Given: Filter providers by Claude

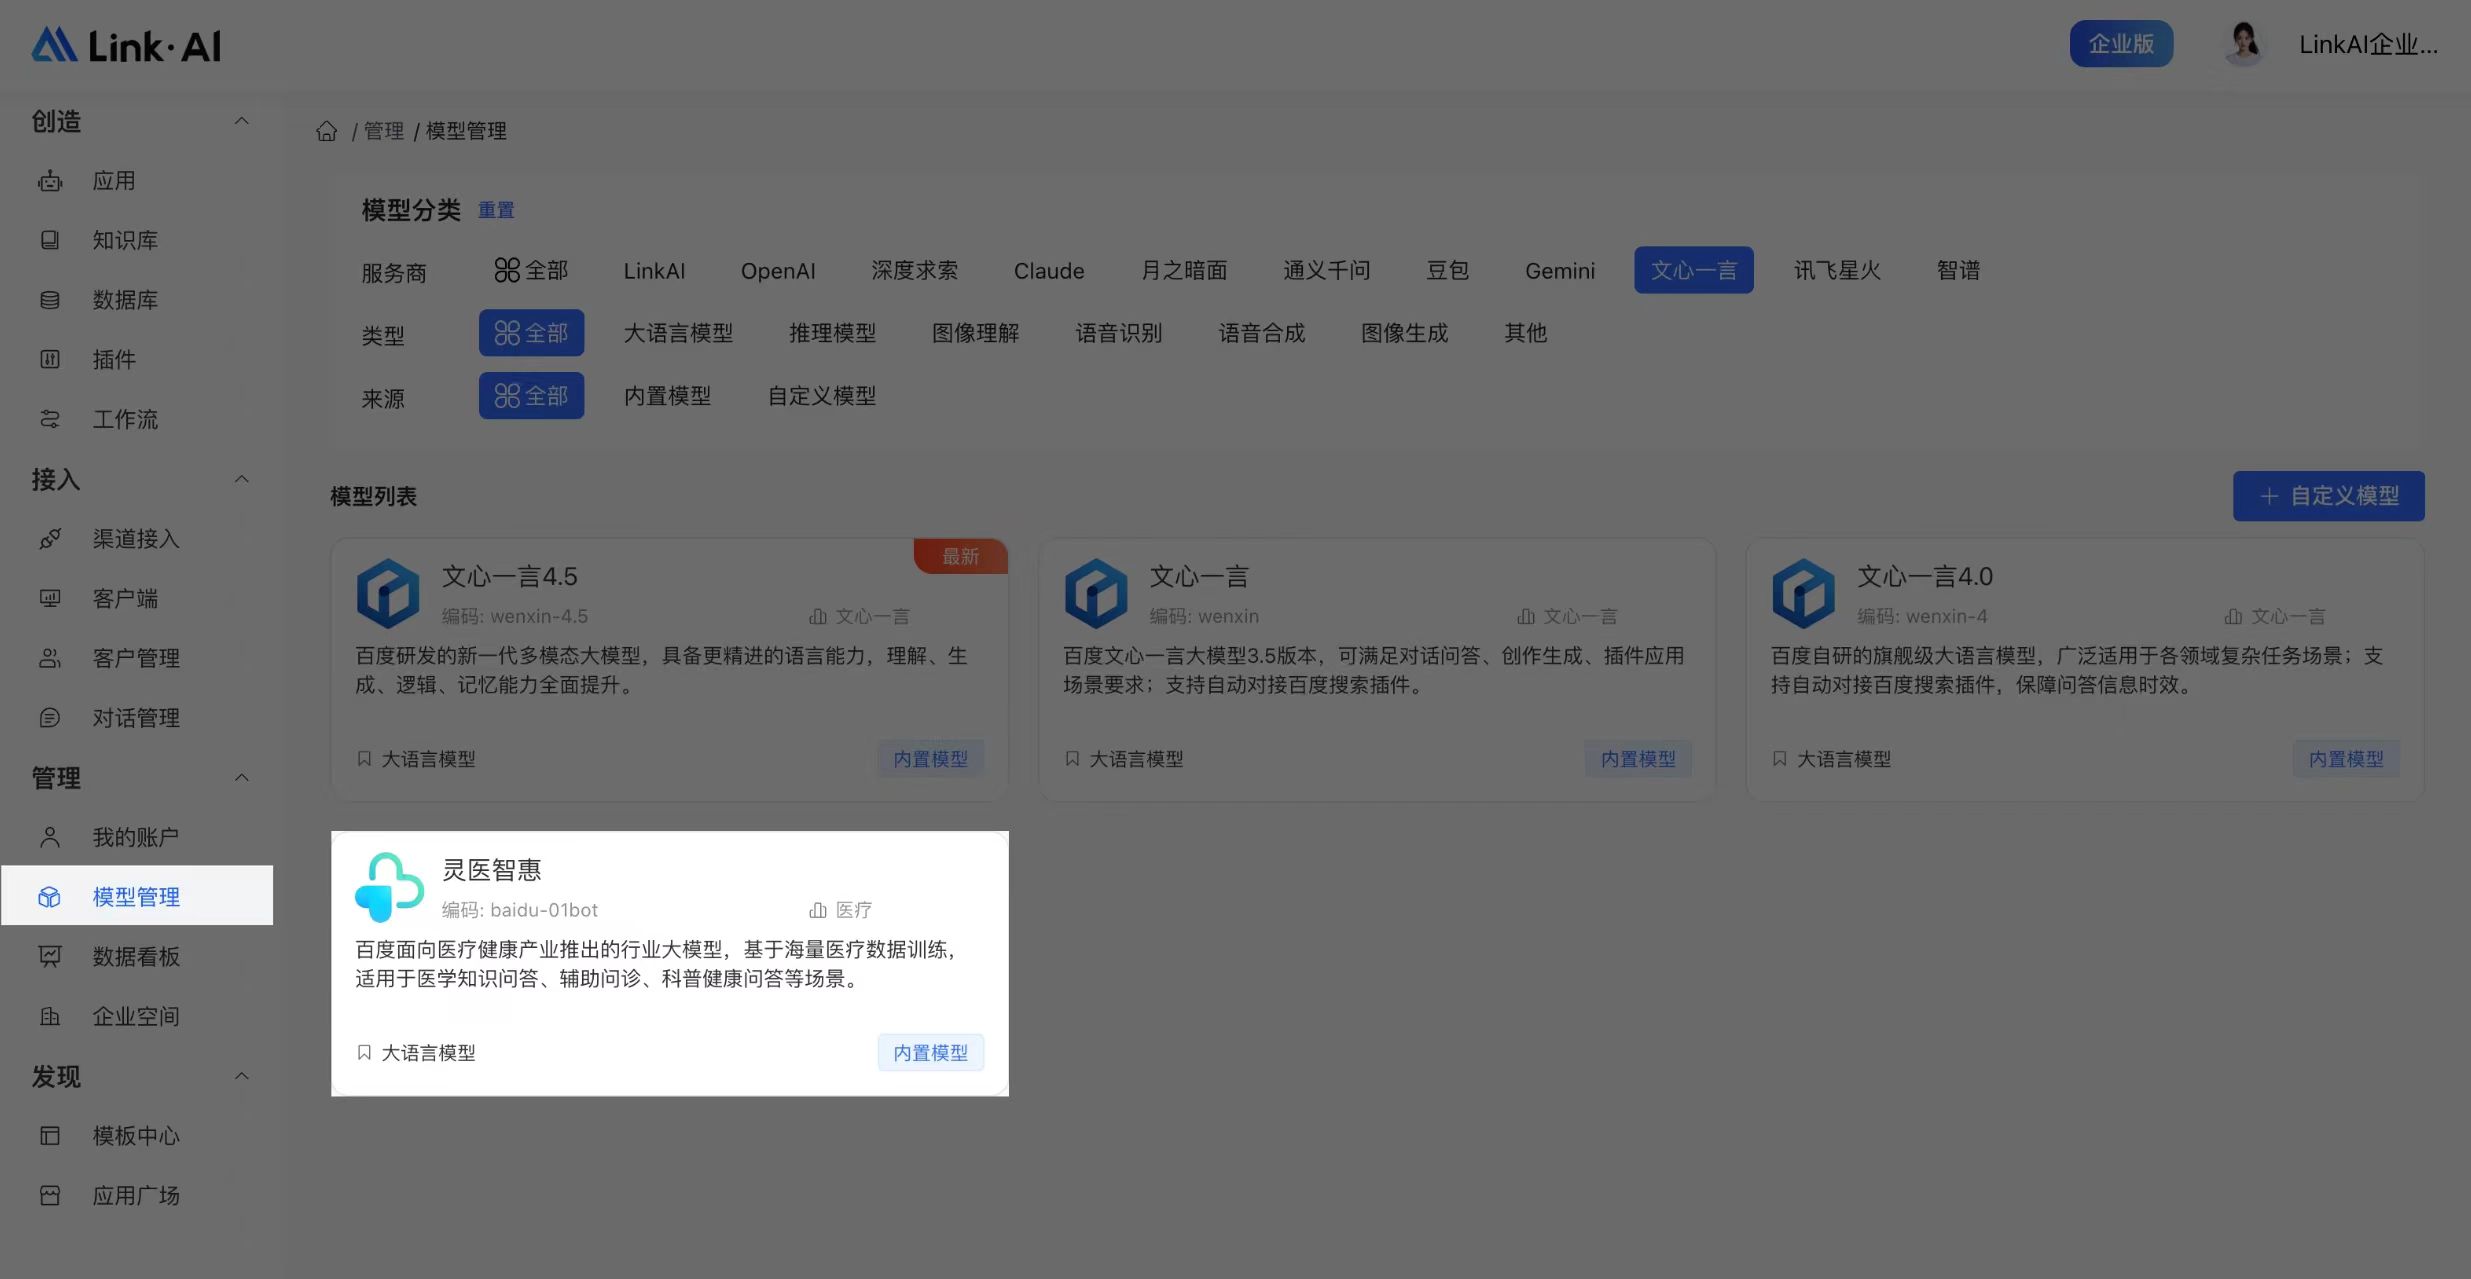Looking at the screenshot, I should (x=1049, y=270).
